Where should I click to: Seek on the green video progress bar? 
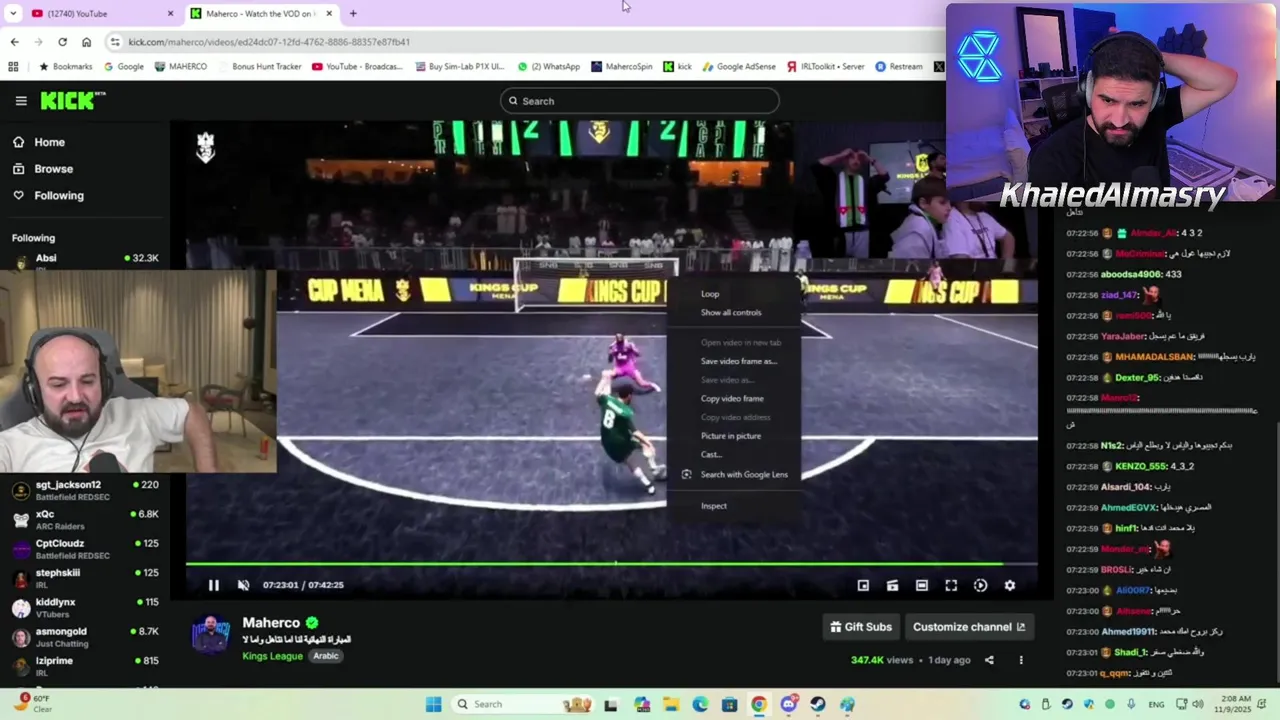coord(611,564)
